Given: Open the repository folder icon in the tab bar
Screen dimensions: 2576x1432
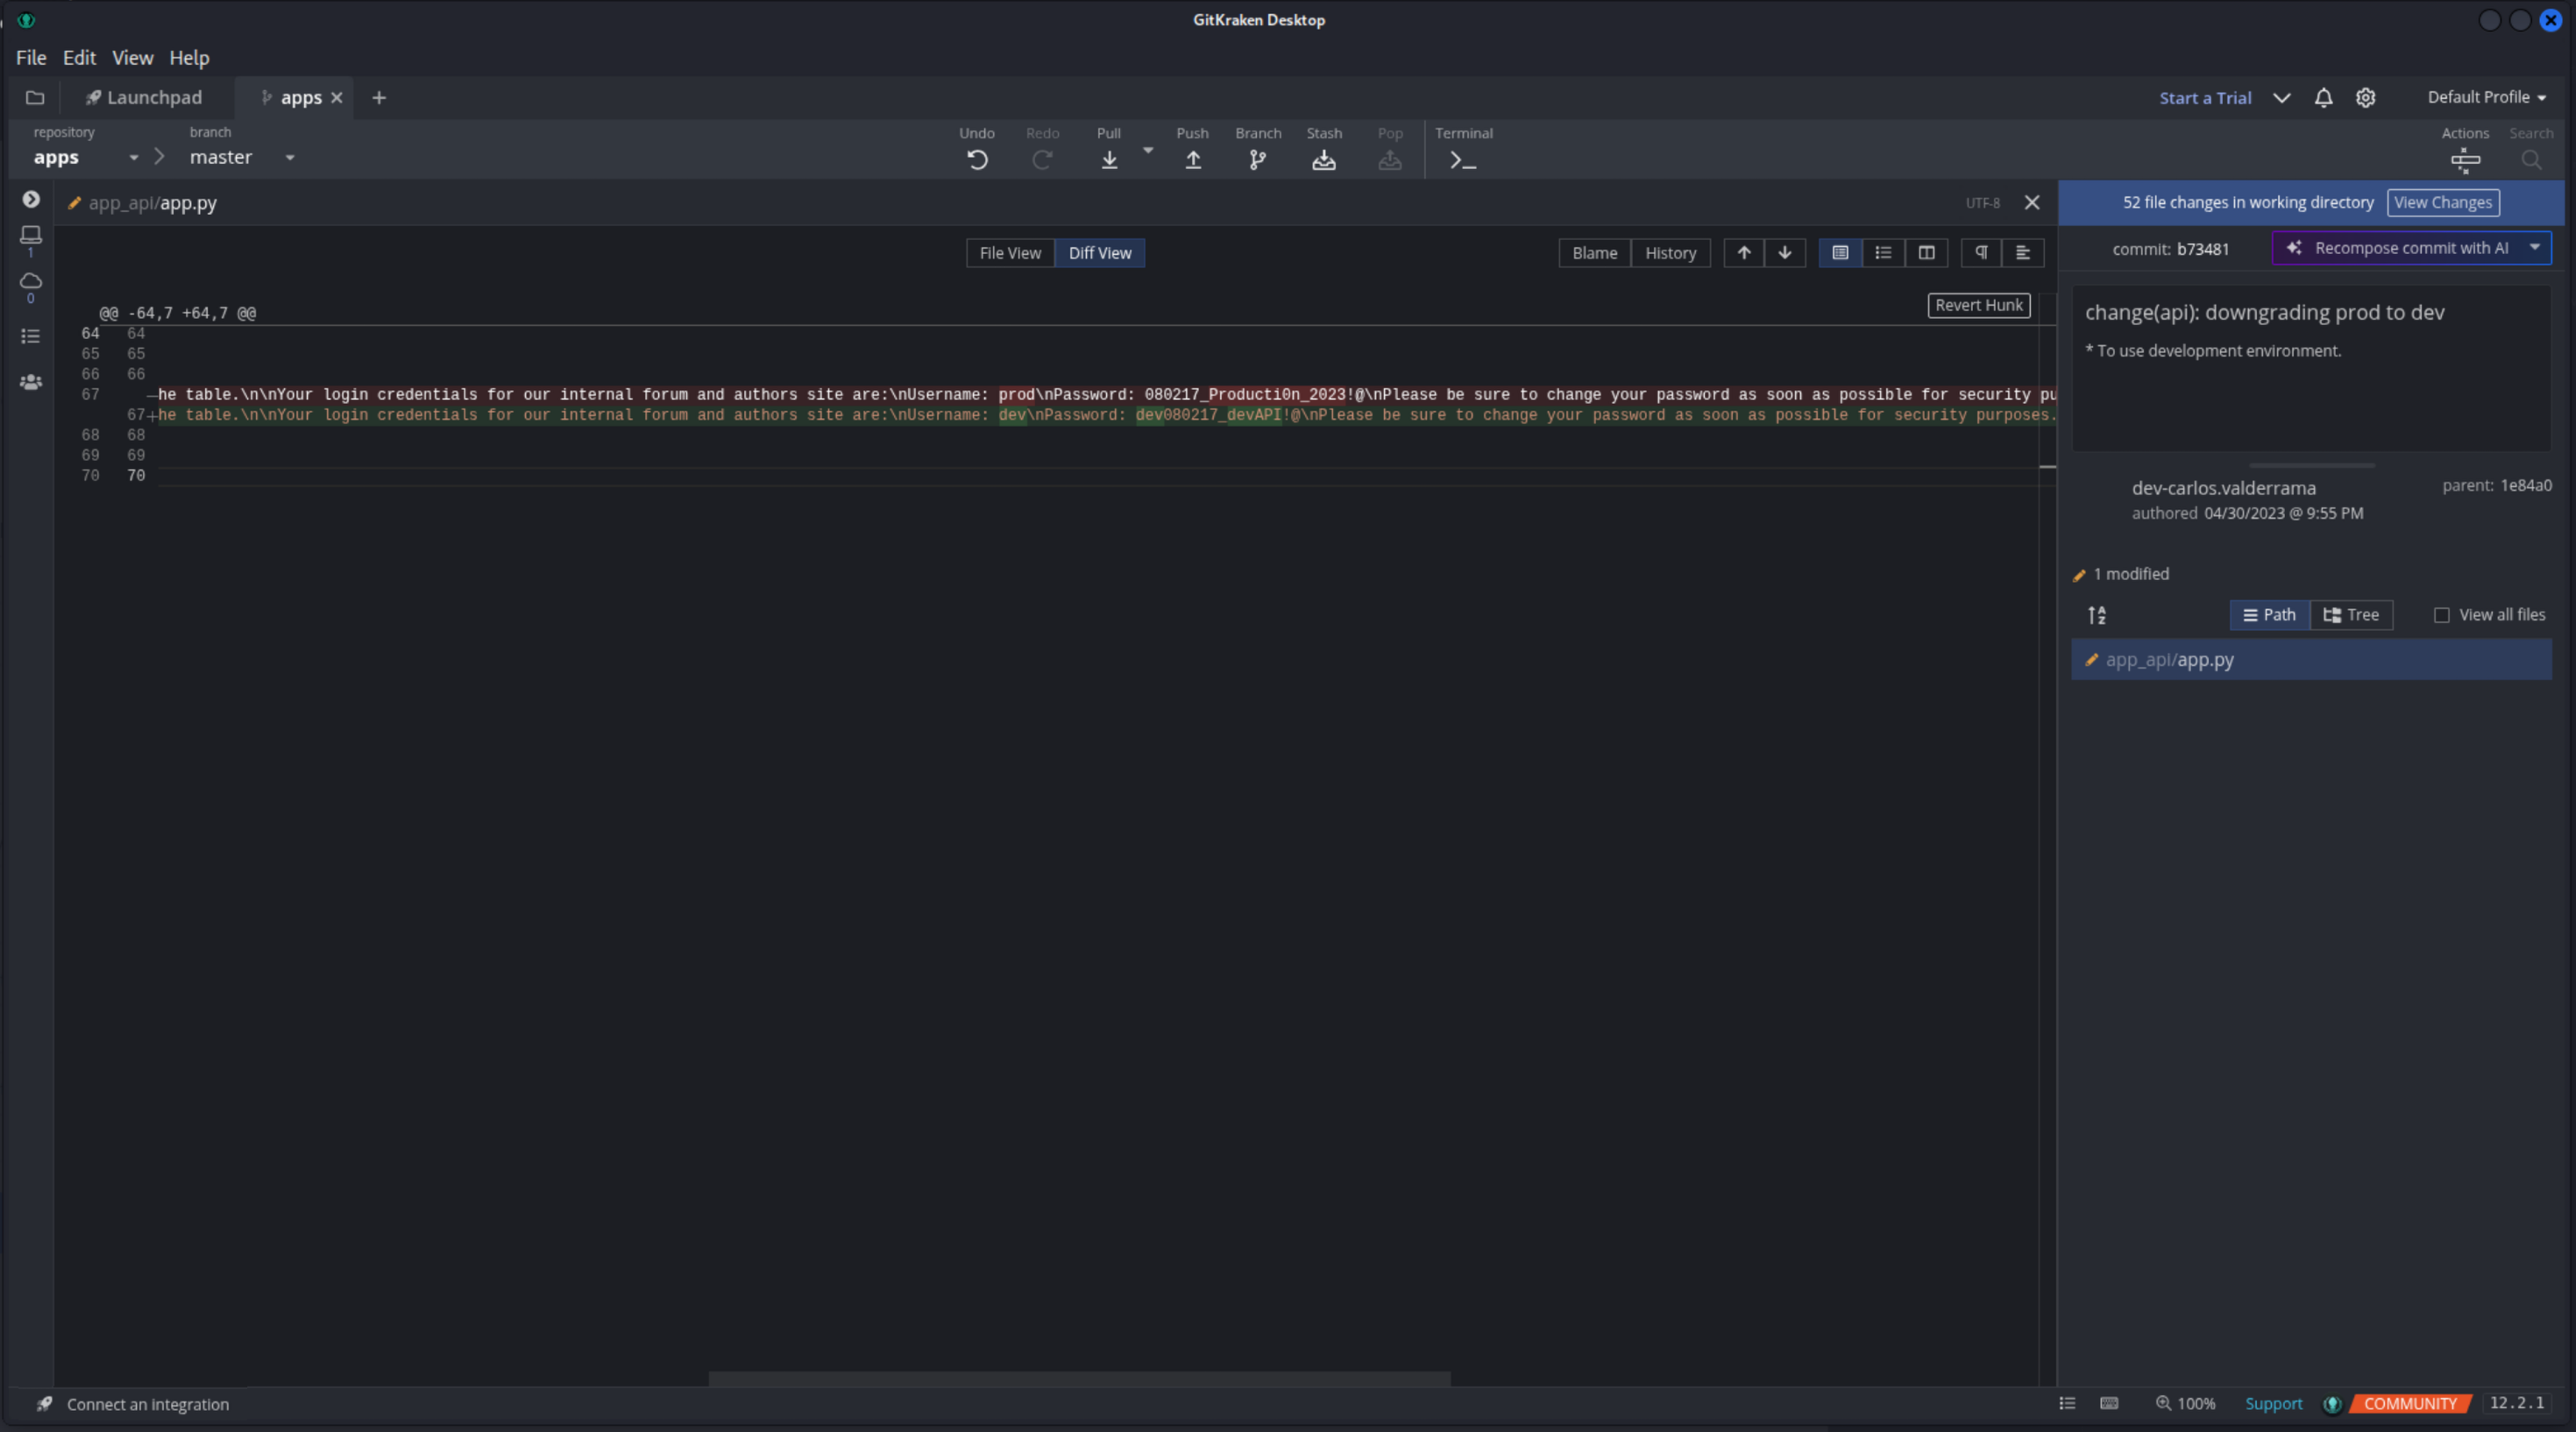Looking at the screenshot, I should pos(35,97).
